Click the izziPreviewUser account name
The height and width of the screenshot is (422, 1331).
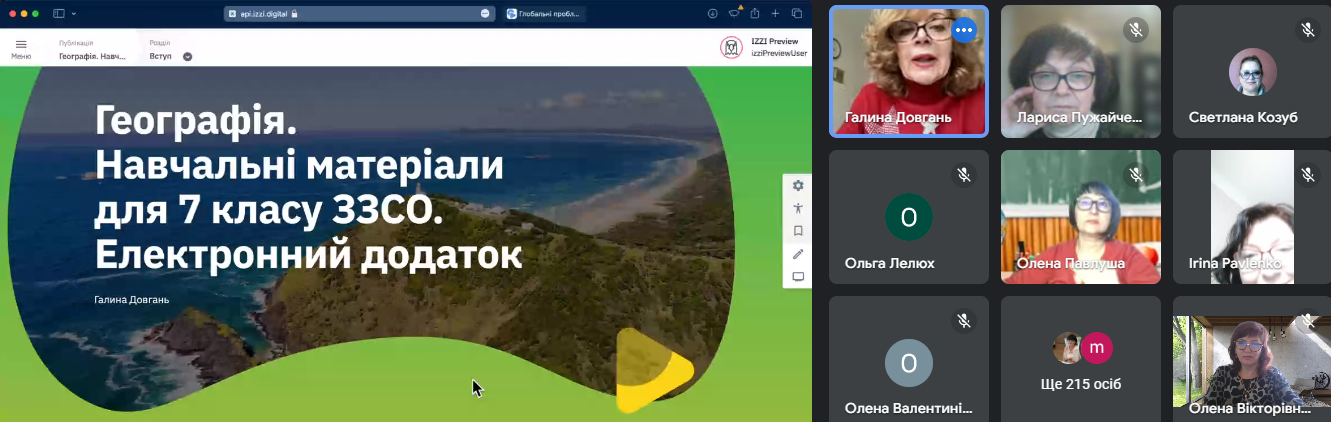(779, 54)
